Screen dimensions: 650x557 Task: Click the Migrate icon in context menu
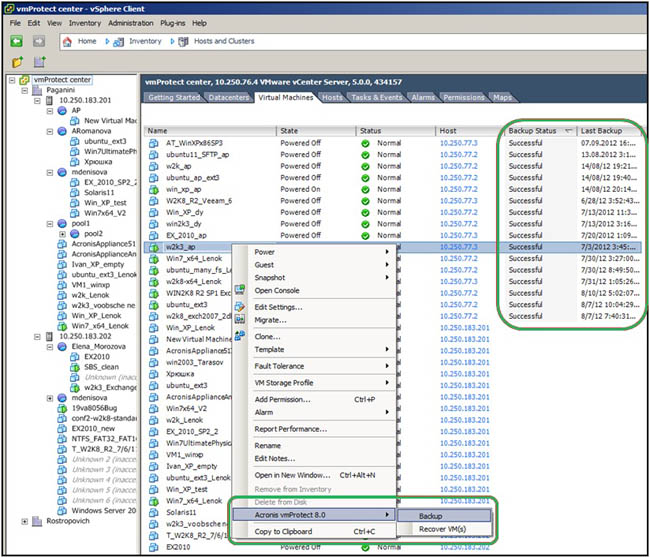click(240, 319)
